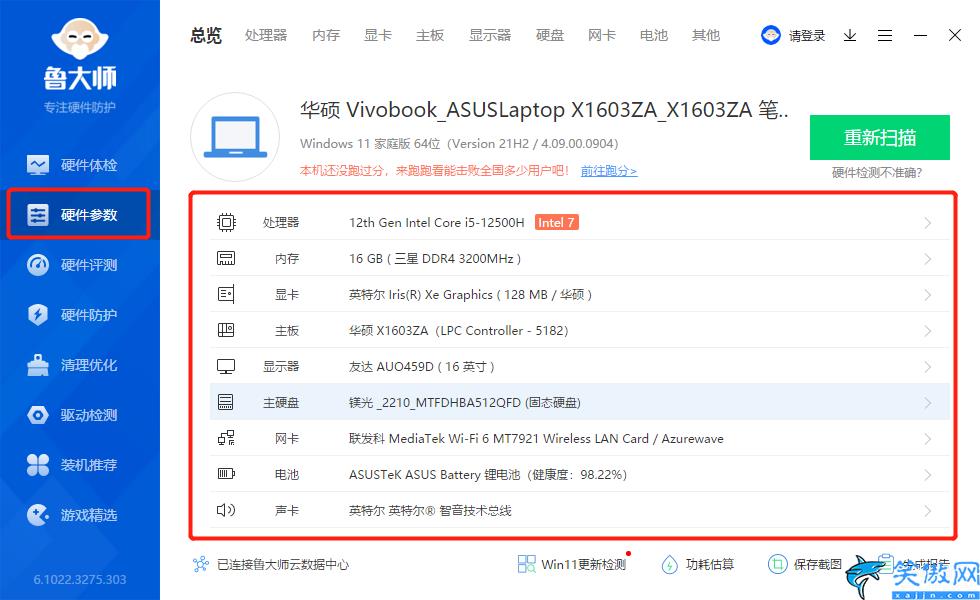This screenshot has width=980, height=600.
Task: Click the green 重新扫描 button
Action: [879, 138]
